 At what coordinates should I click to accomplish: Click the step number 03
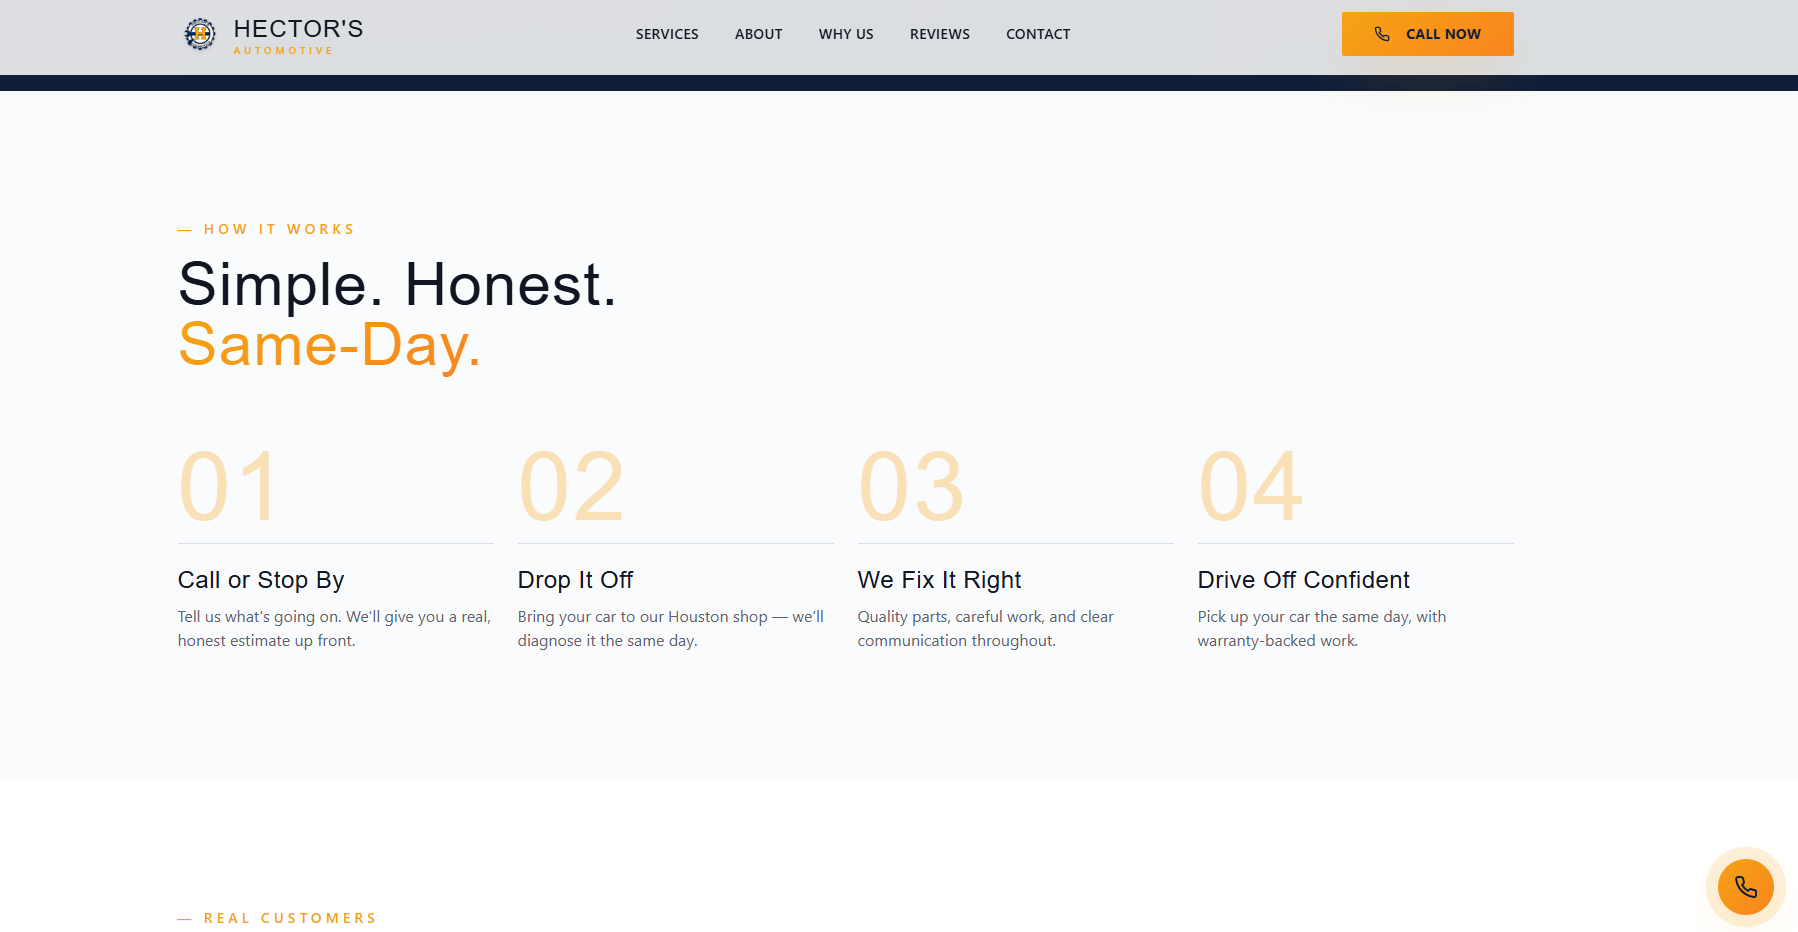[x=911, y=487]
